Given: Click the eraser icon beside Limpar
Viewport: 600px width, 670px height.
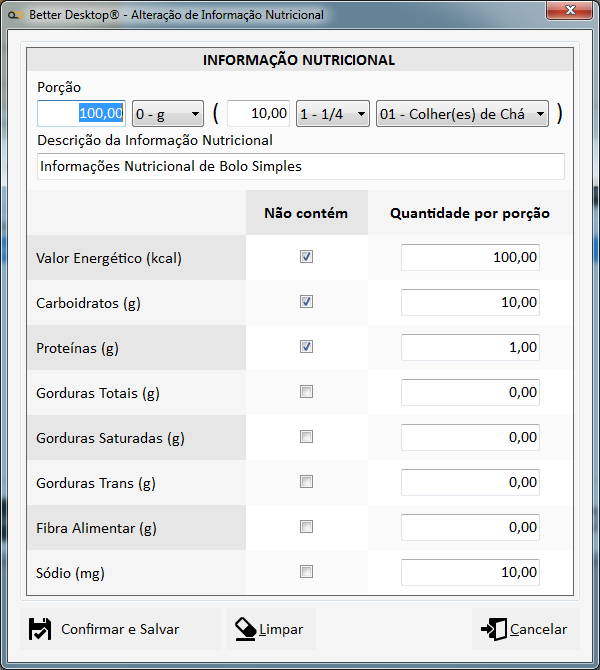Looking at the screenshot, I should pyautogui.click(x=245, y=629).
